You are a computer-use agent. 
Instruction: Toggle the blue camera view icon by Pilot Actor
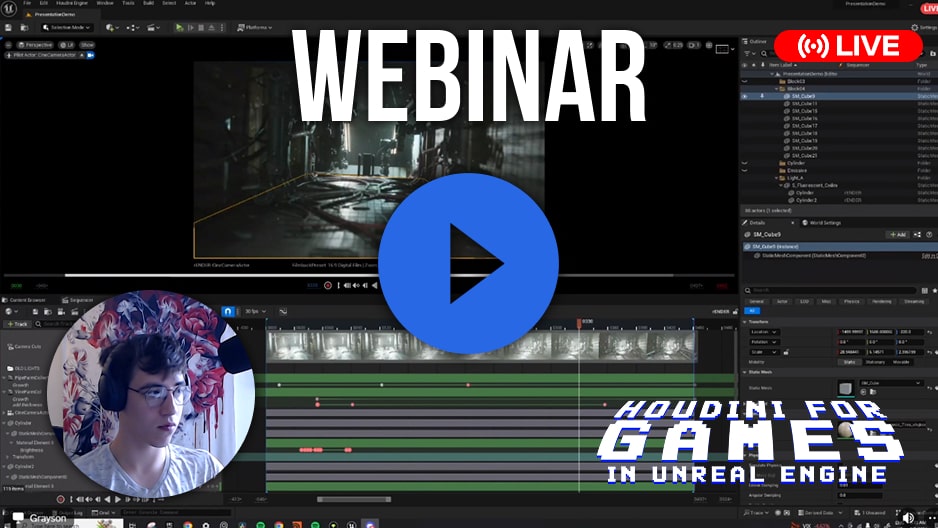(91, 55)
